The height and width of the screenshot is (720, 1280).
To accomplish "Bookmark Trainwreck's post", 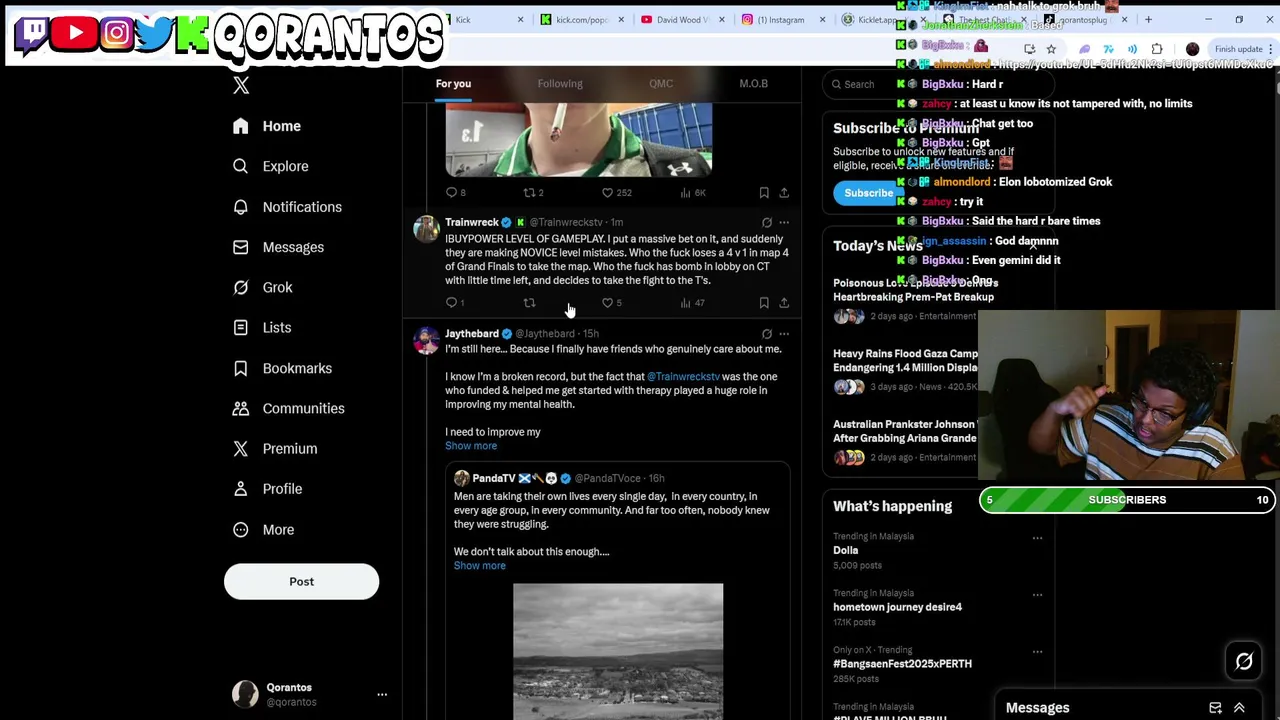I will 764,303.
